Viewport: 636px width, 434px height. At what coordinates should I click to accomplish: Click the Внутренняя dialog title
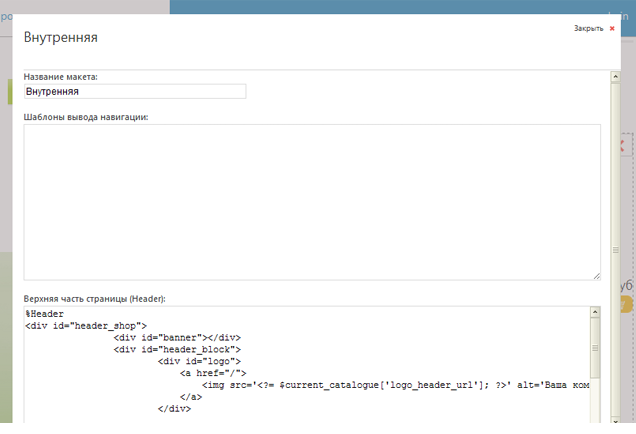60,38
